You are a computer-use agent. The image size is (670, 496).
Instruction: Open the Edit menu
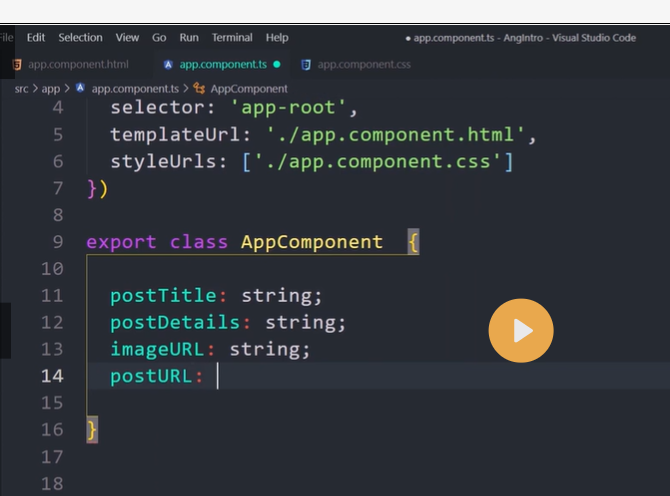click(36, 37)
